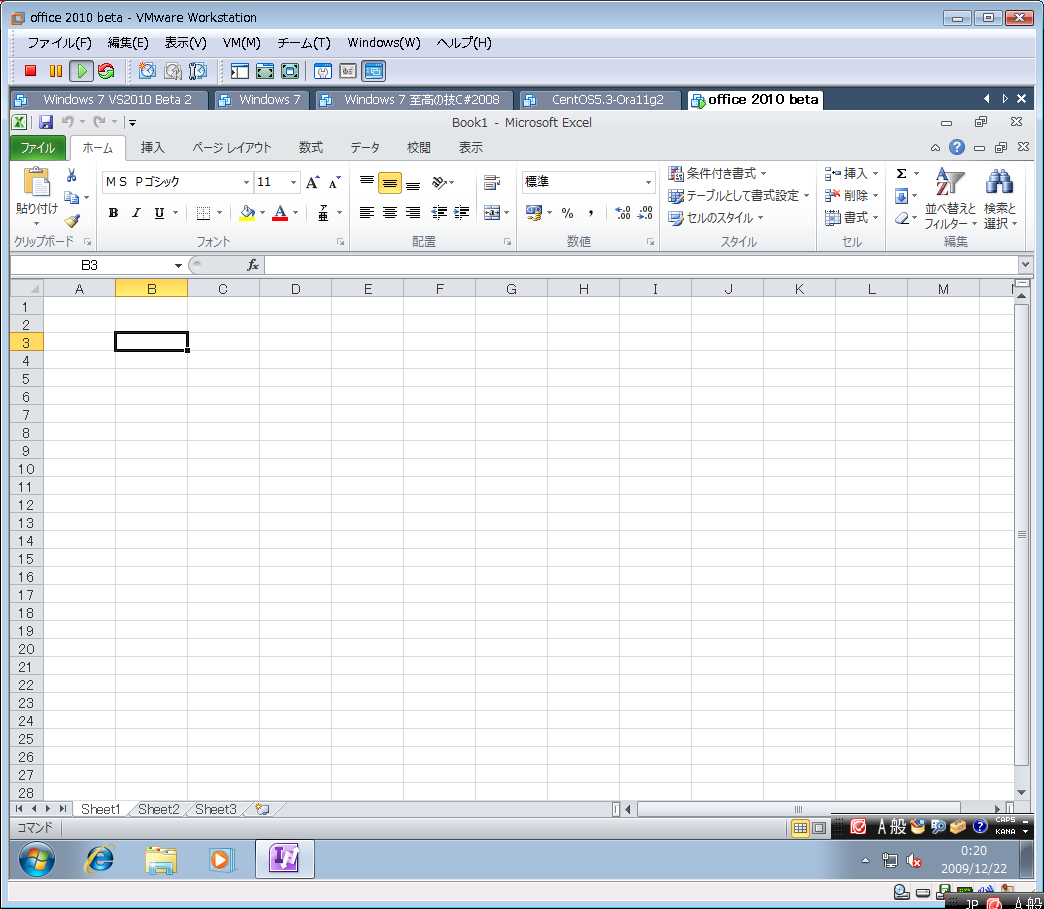This screenshot has height=909, width=1044.
Task: Toggle italic formatting
Action: (x=136, y=213)
